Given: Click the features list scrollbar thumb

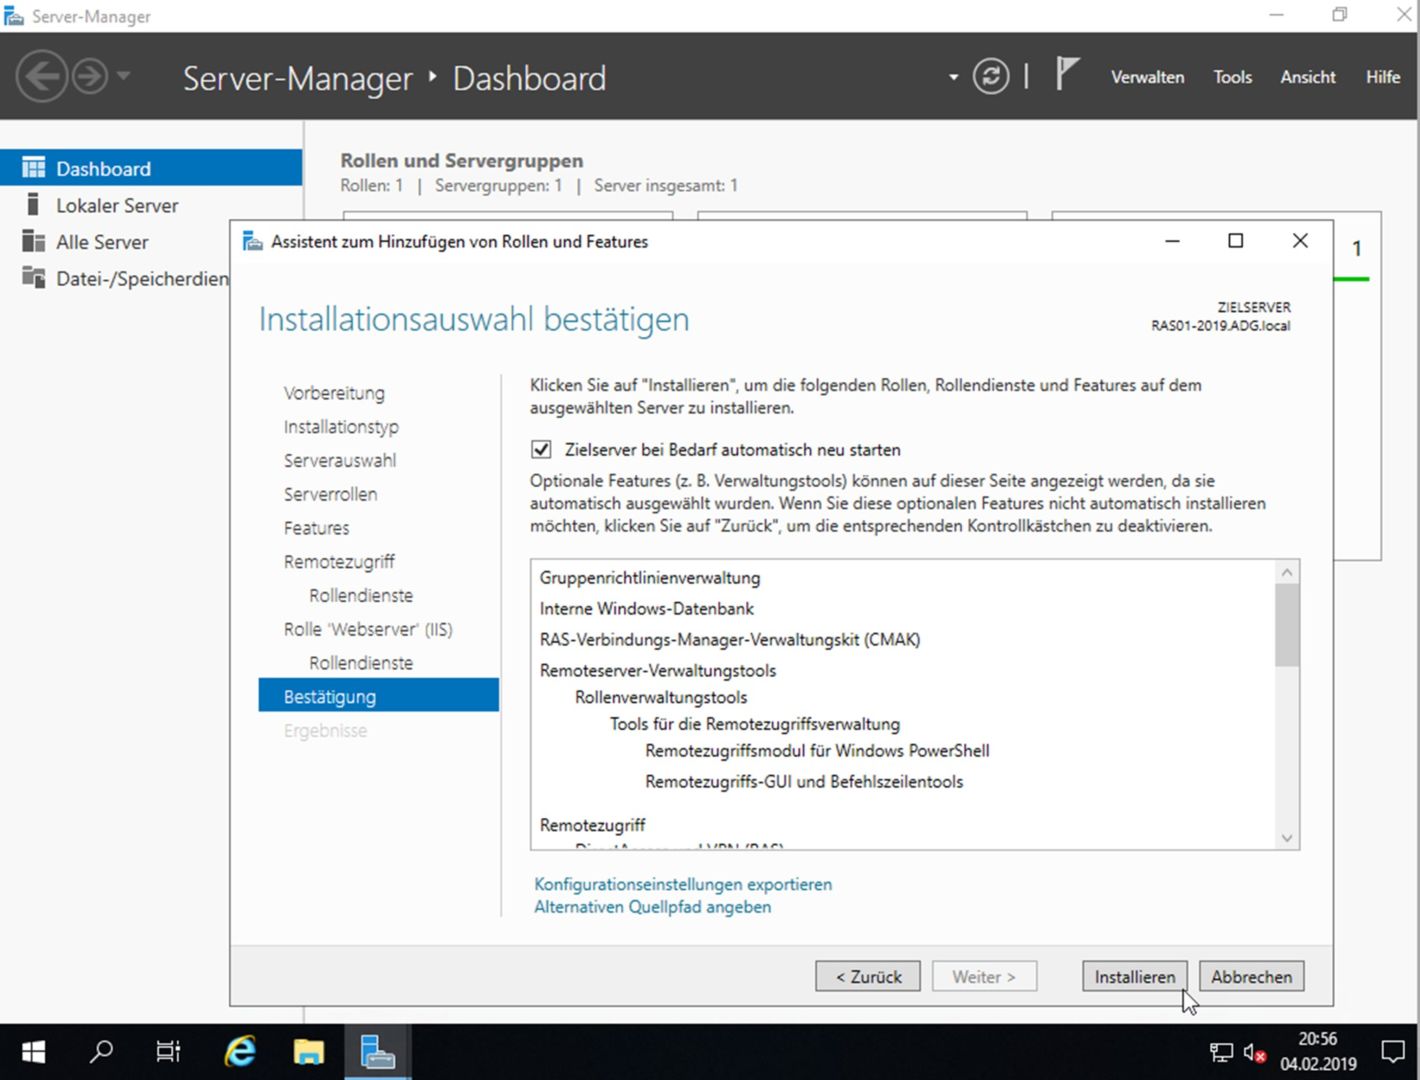Looking at the screenshot, I should pos(1287,625).
